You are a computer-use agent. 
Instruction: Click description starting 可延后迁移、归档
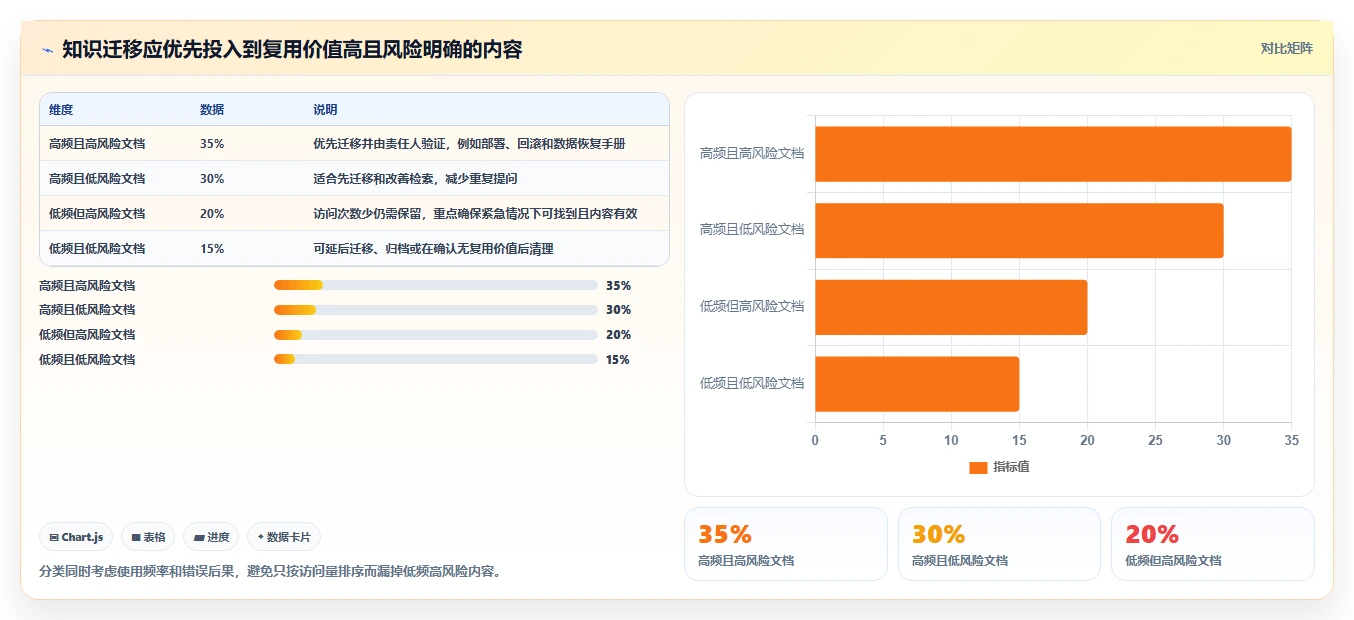click(x=433, y=249)
